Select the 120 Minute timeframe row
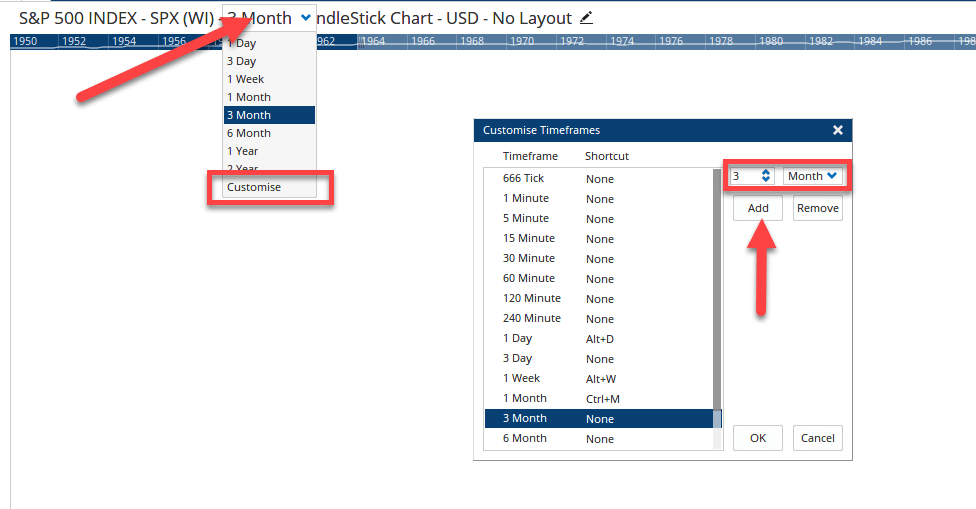Screen dimensions: 976x509 [x=598, y=298]
